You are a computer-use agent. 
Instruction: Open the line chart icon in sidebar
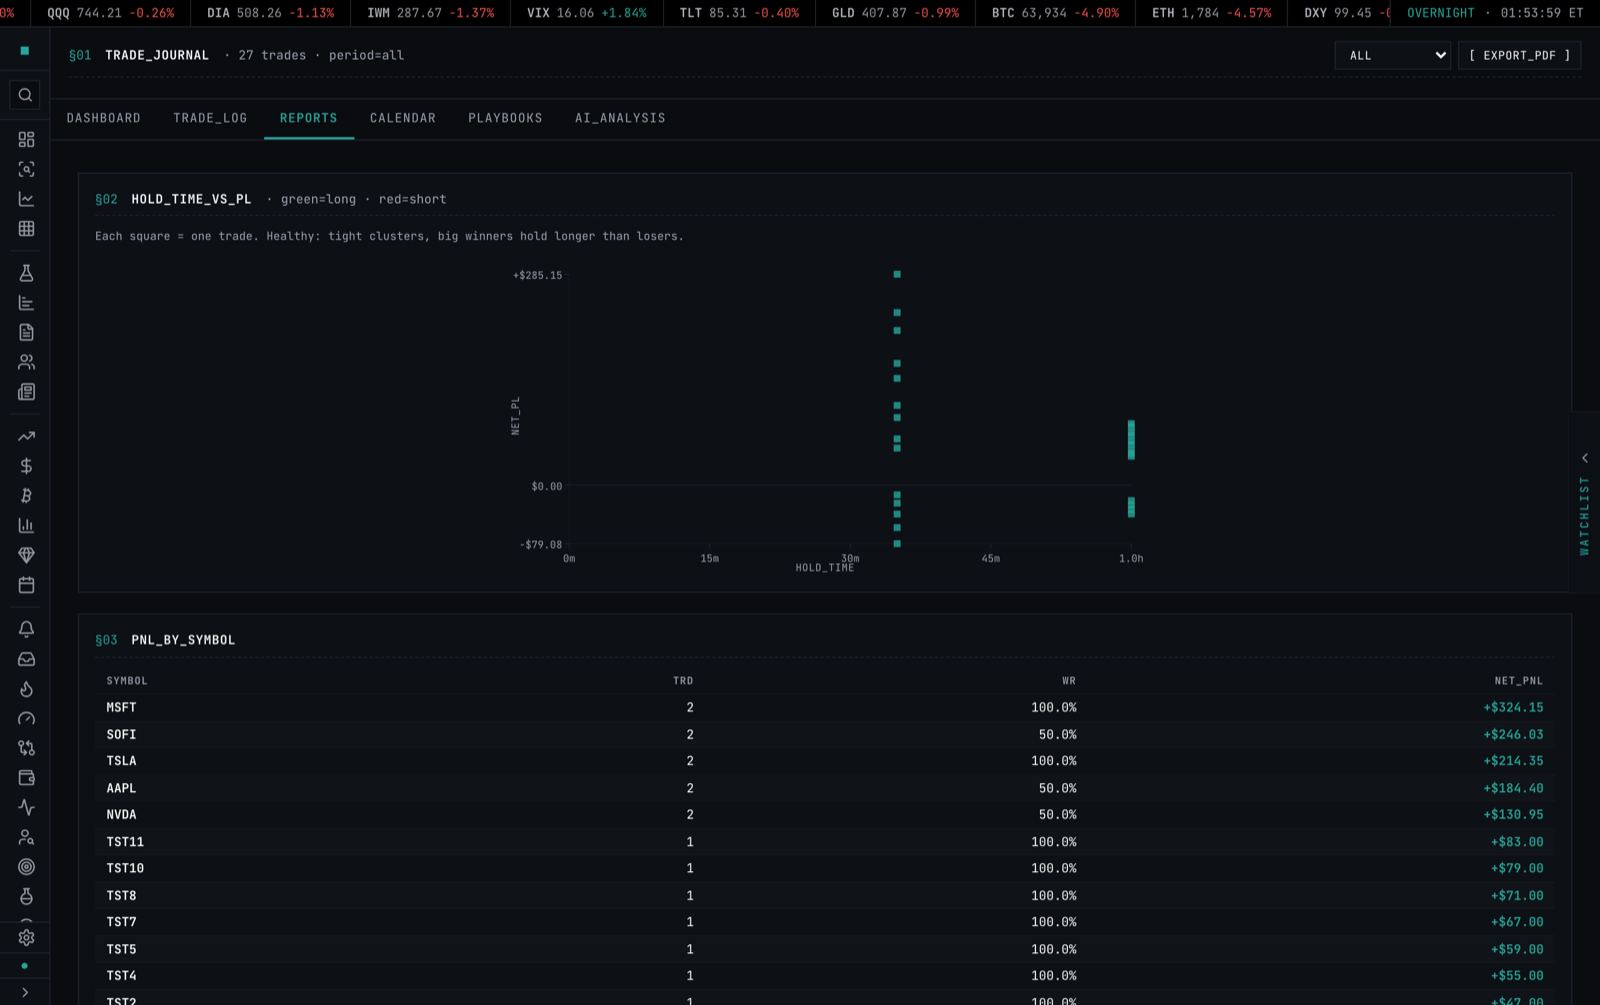(26, 199)
